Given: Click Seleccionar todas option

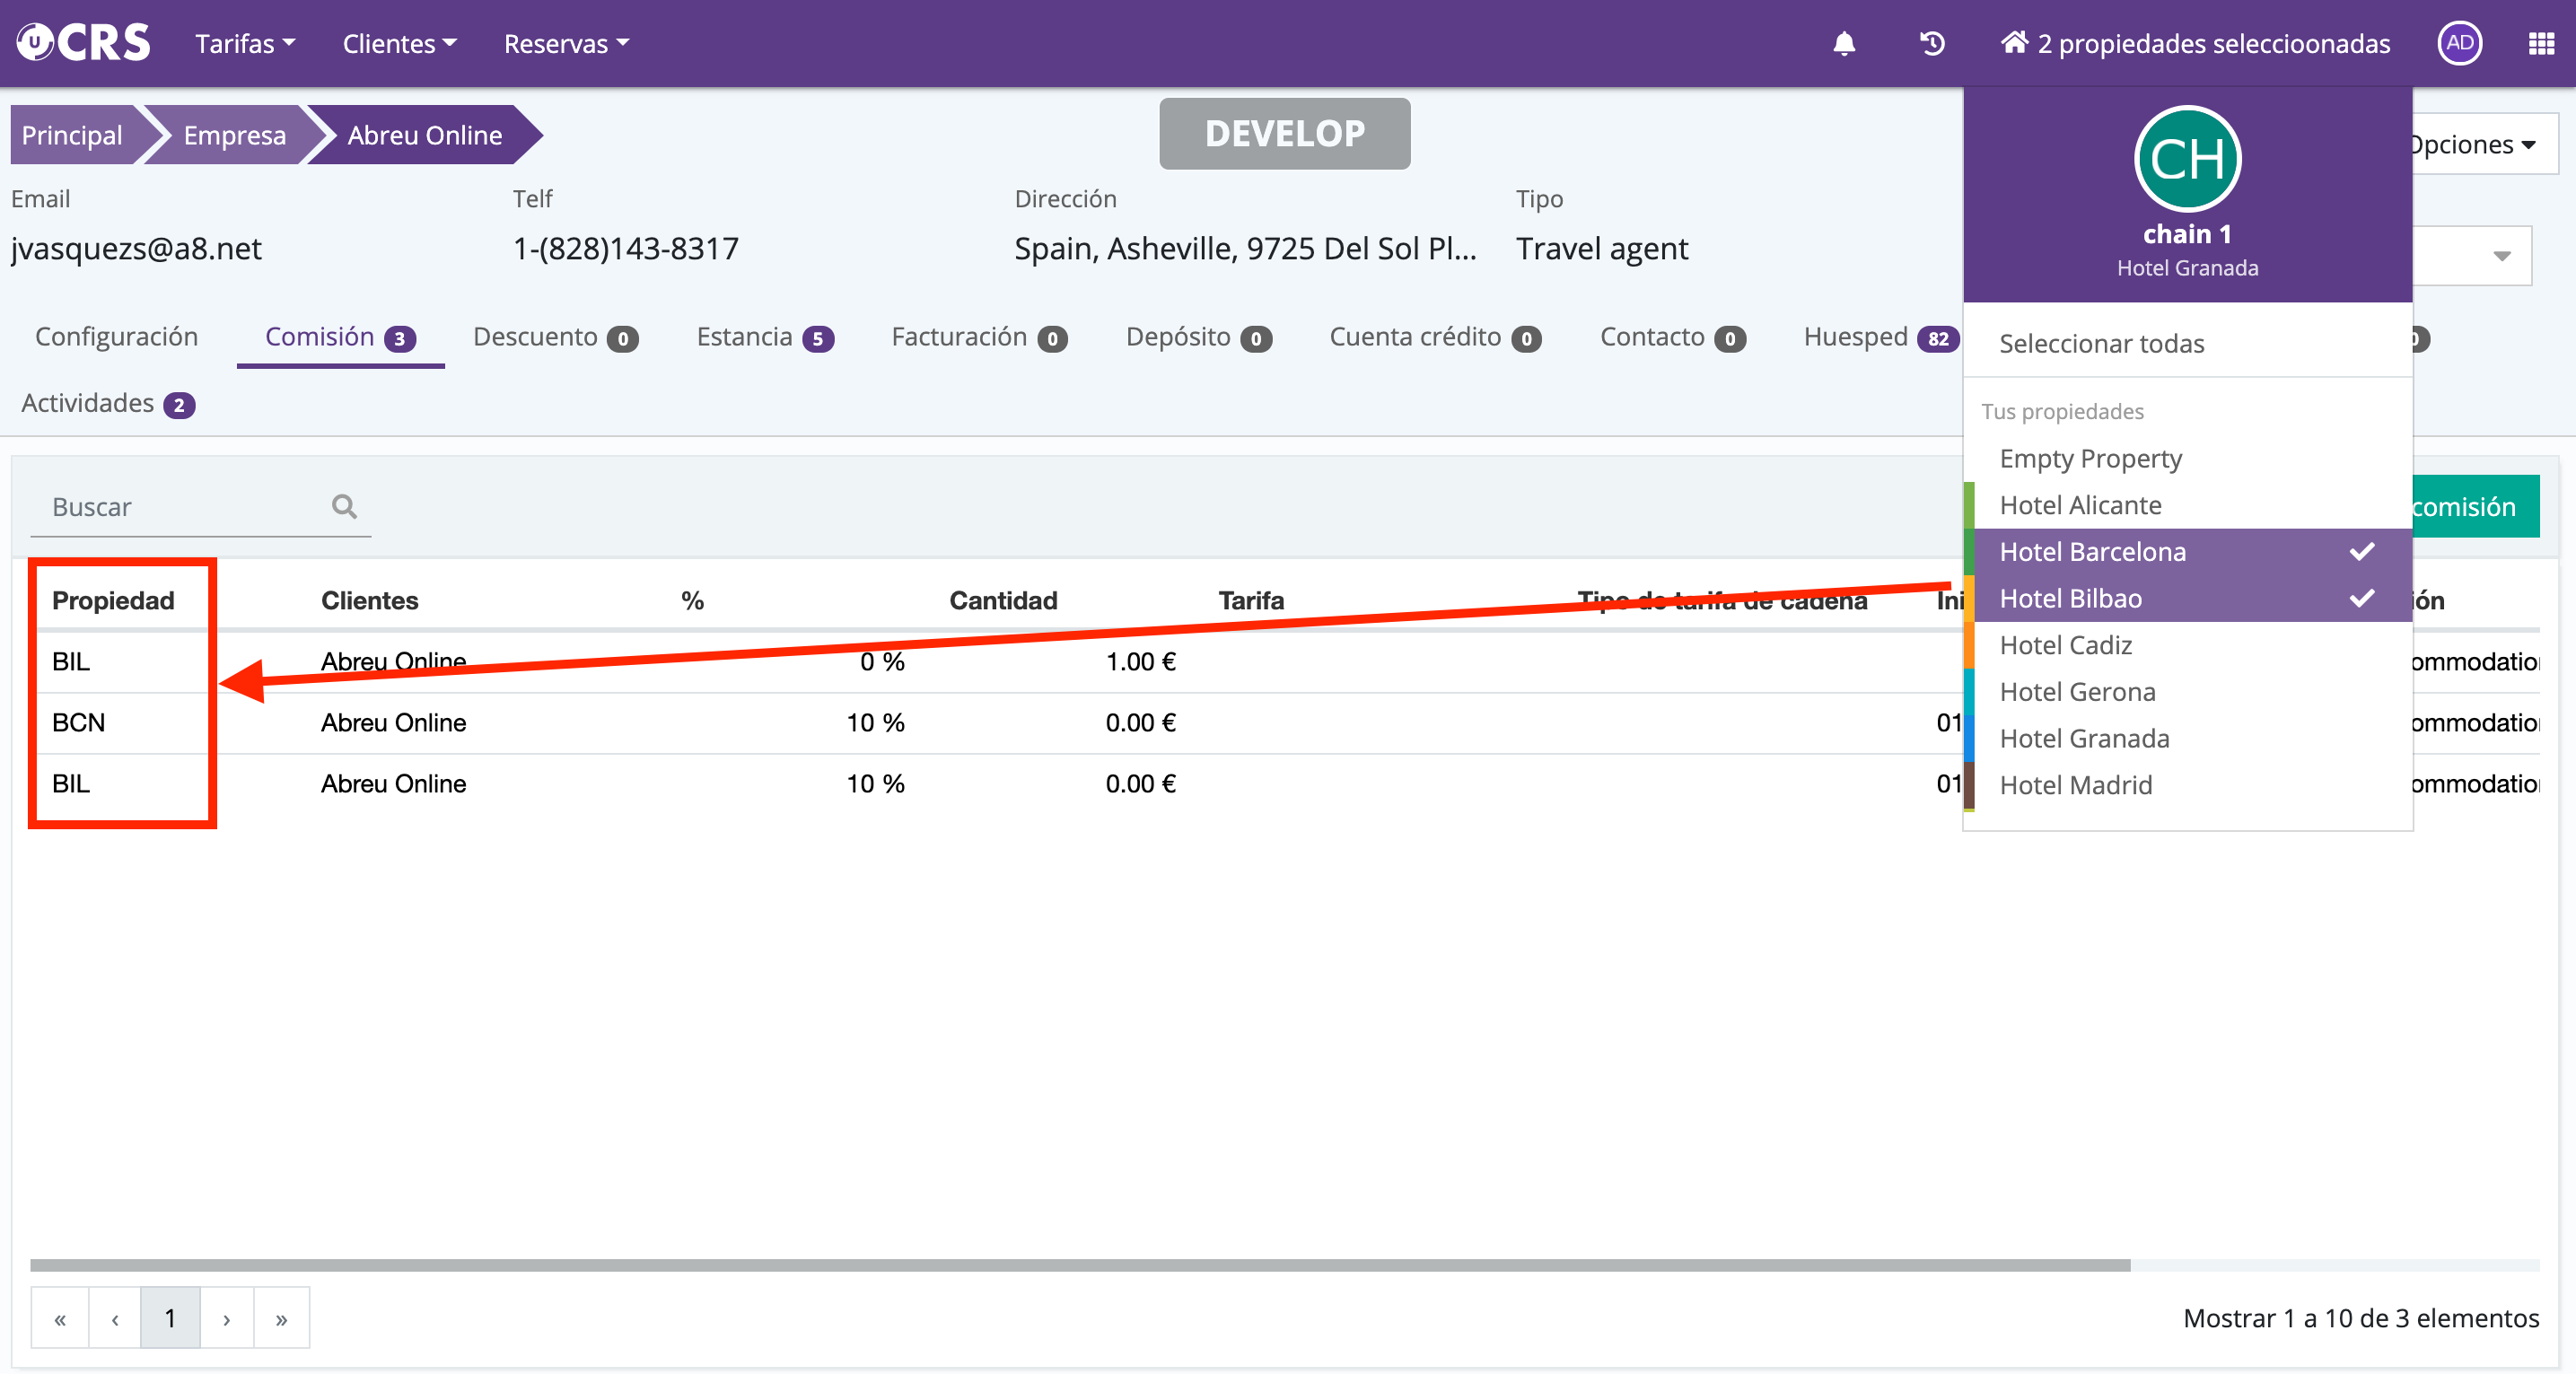Looking at the screenshot, I should (2101, 344).
